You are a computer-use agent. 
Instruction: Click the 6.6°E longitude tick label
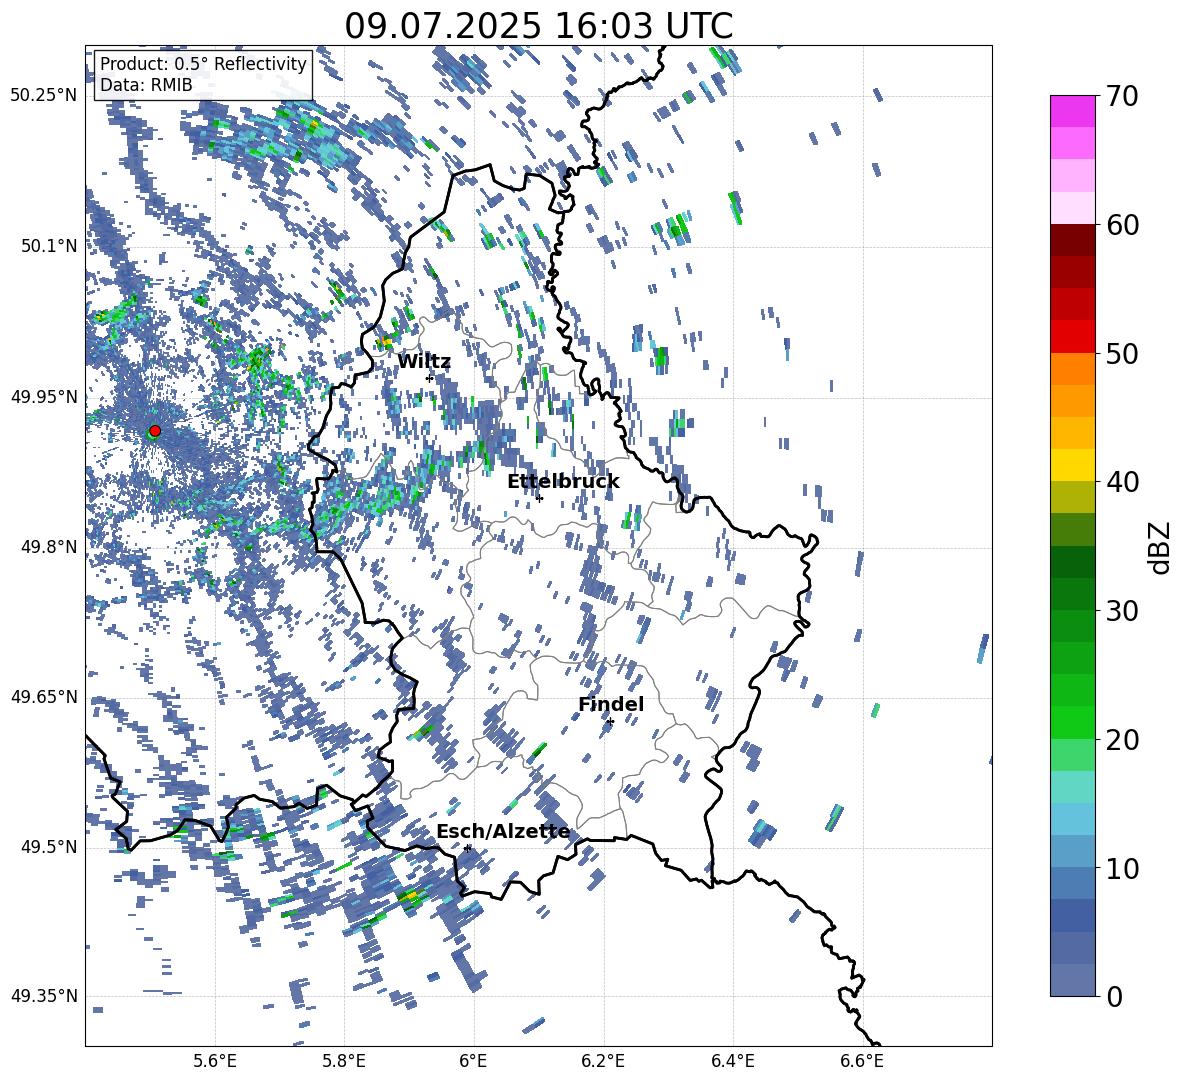point(862,1062)
